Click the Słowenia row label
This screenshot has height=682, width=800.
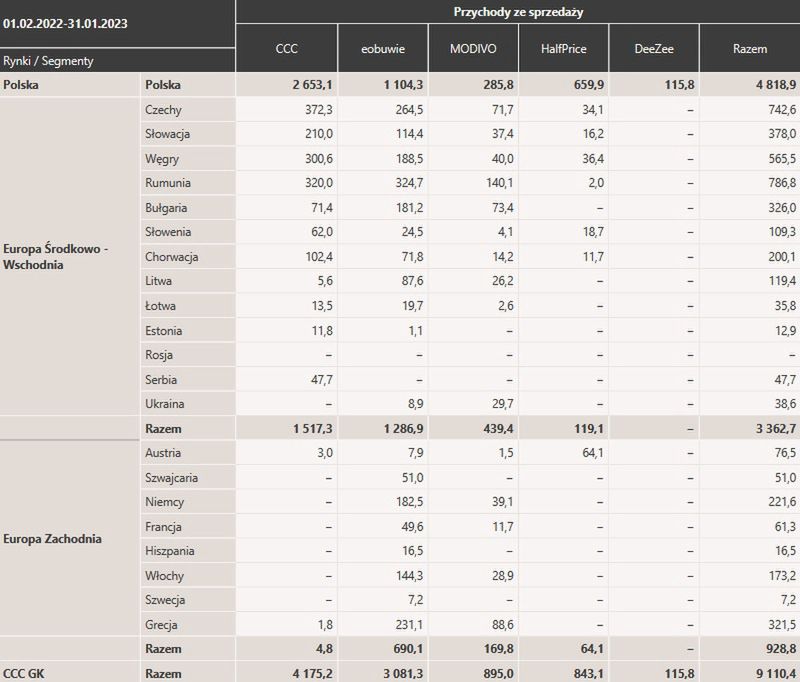click(167, 232)
